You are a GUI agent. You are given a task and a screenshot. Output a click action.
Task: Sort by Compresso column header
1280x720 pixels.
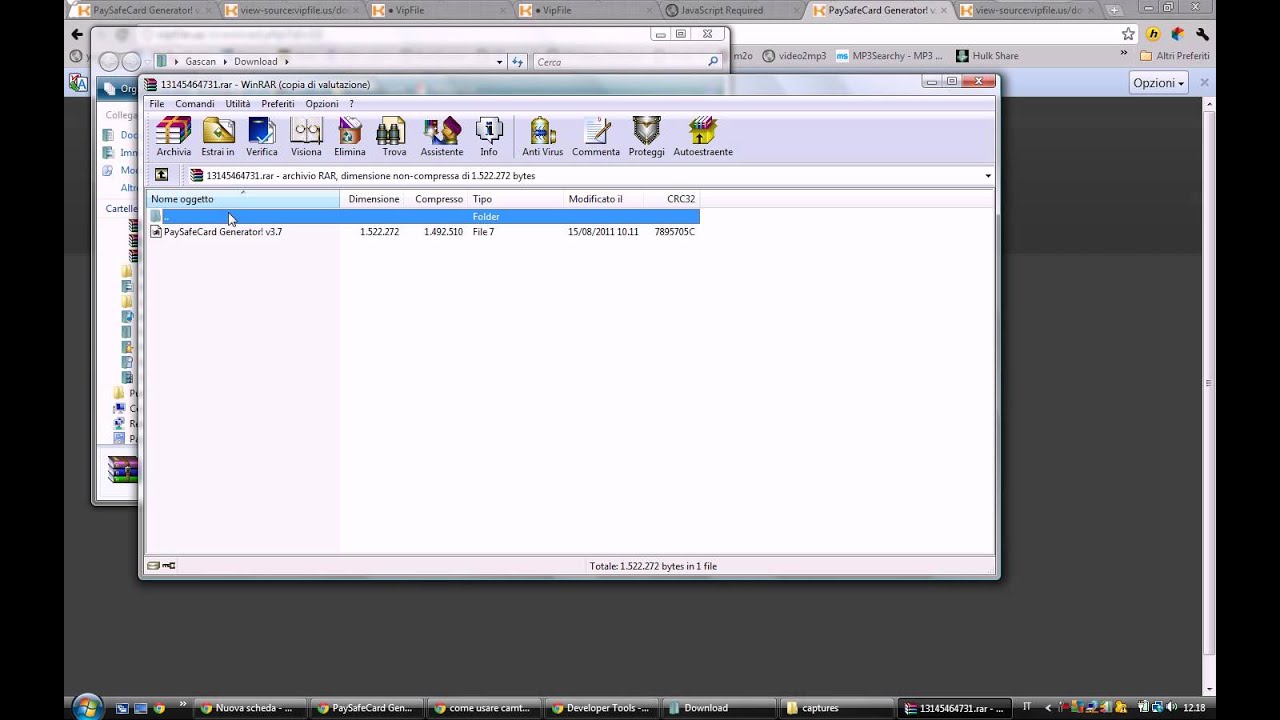point(438,199)
